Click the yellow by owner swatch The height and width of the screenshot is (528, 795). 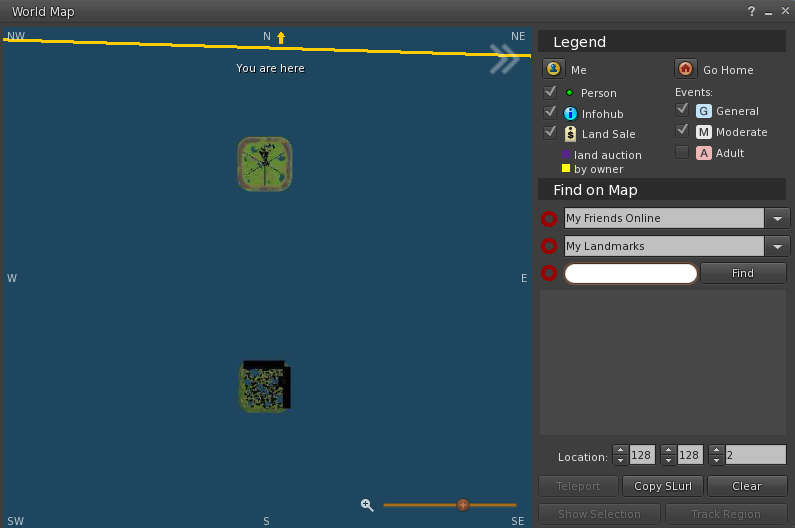566,168
